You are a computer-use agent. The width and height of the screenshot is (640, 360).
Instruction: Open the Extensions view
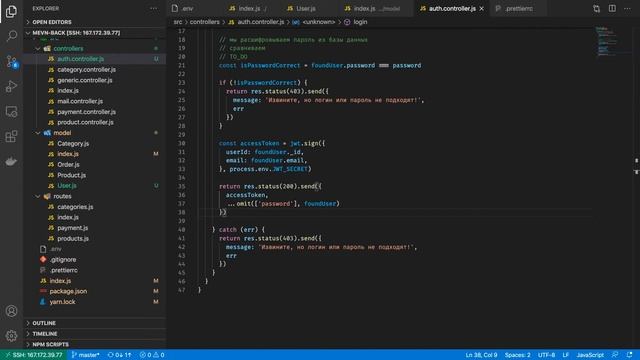[x=11, y=136]
